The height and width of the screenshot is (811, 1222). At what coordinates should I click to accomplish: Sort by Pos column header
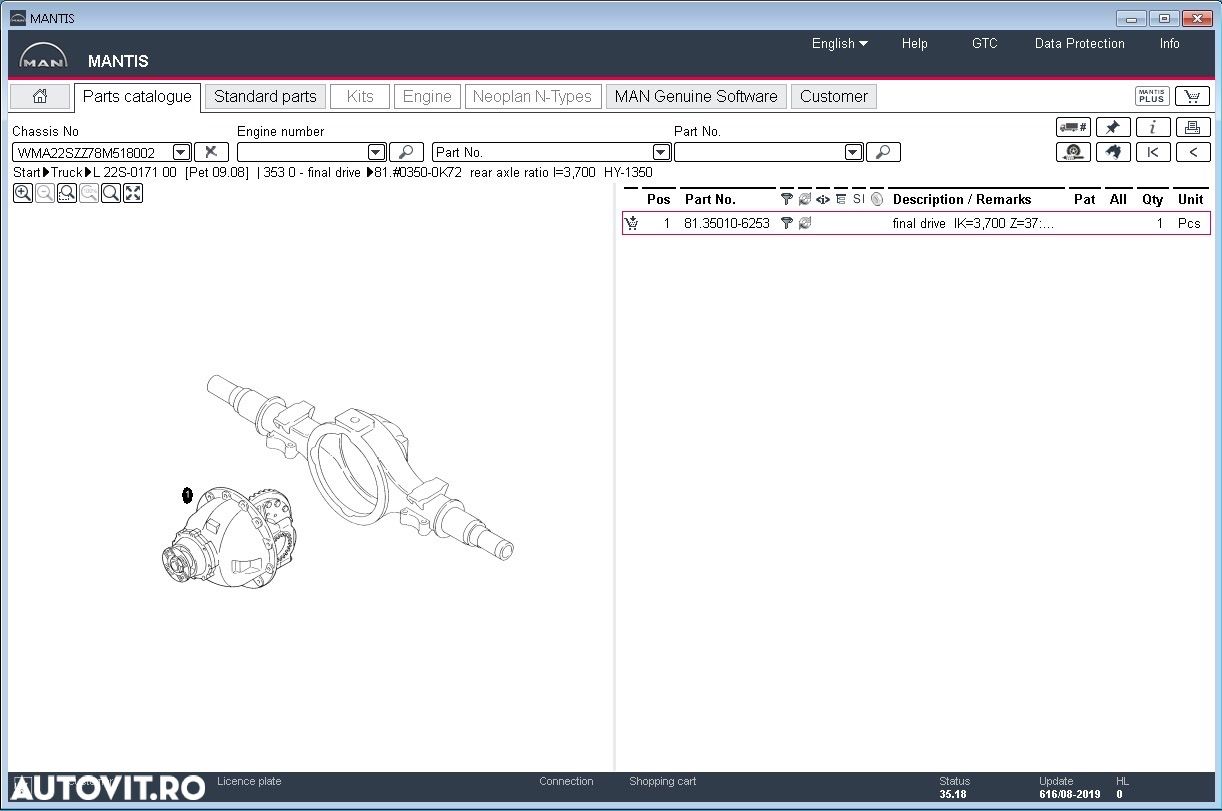pos(659,199)
